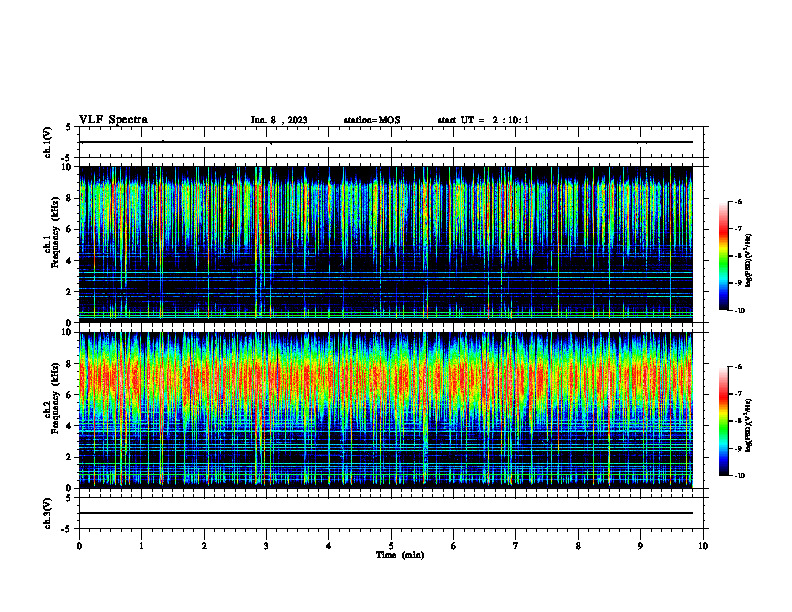
Task: Click the ch.1 voltage waveform trace
Action: (x=385, y=142)
